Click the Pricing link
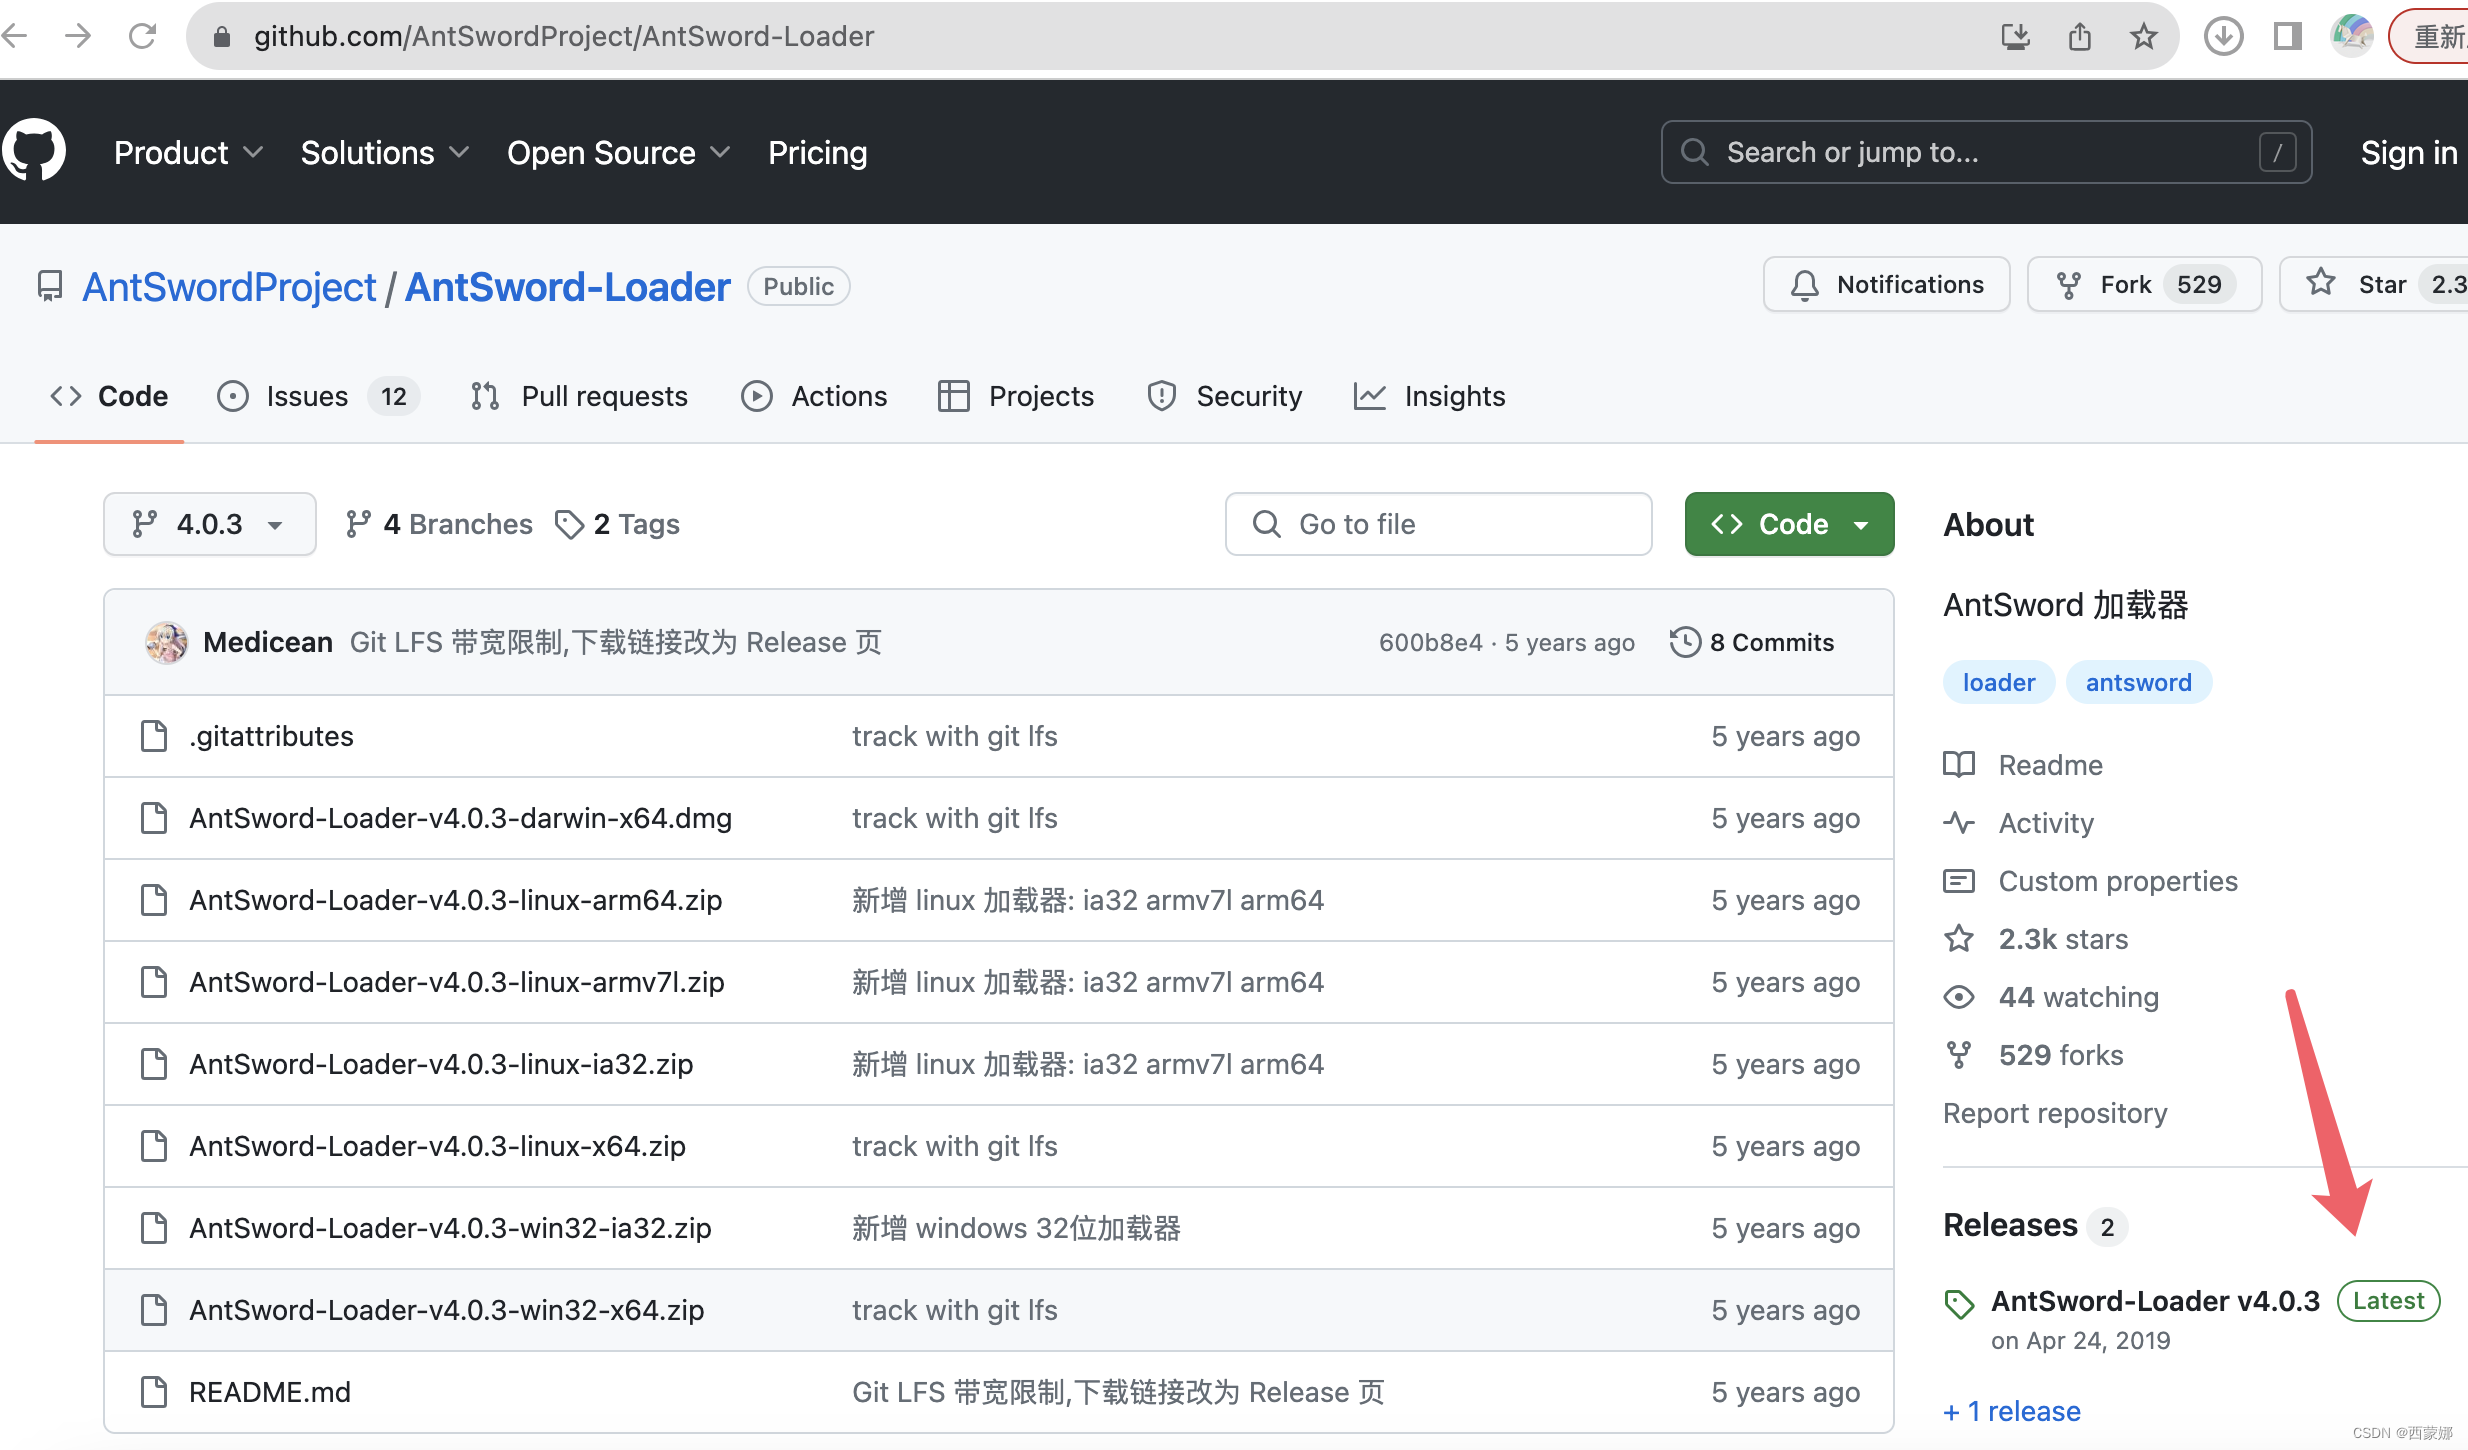This screenshot has width=2468, height=1450. (x=817, y=152)
